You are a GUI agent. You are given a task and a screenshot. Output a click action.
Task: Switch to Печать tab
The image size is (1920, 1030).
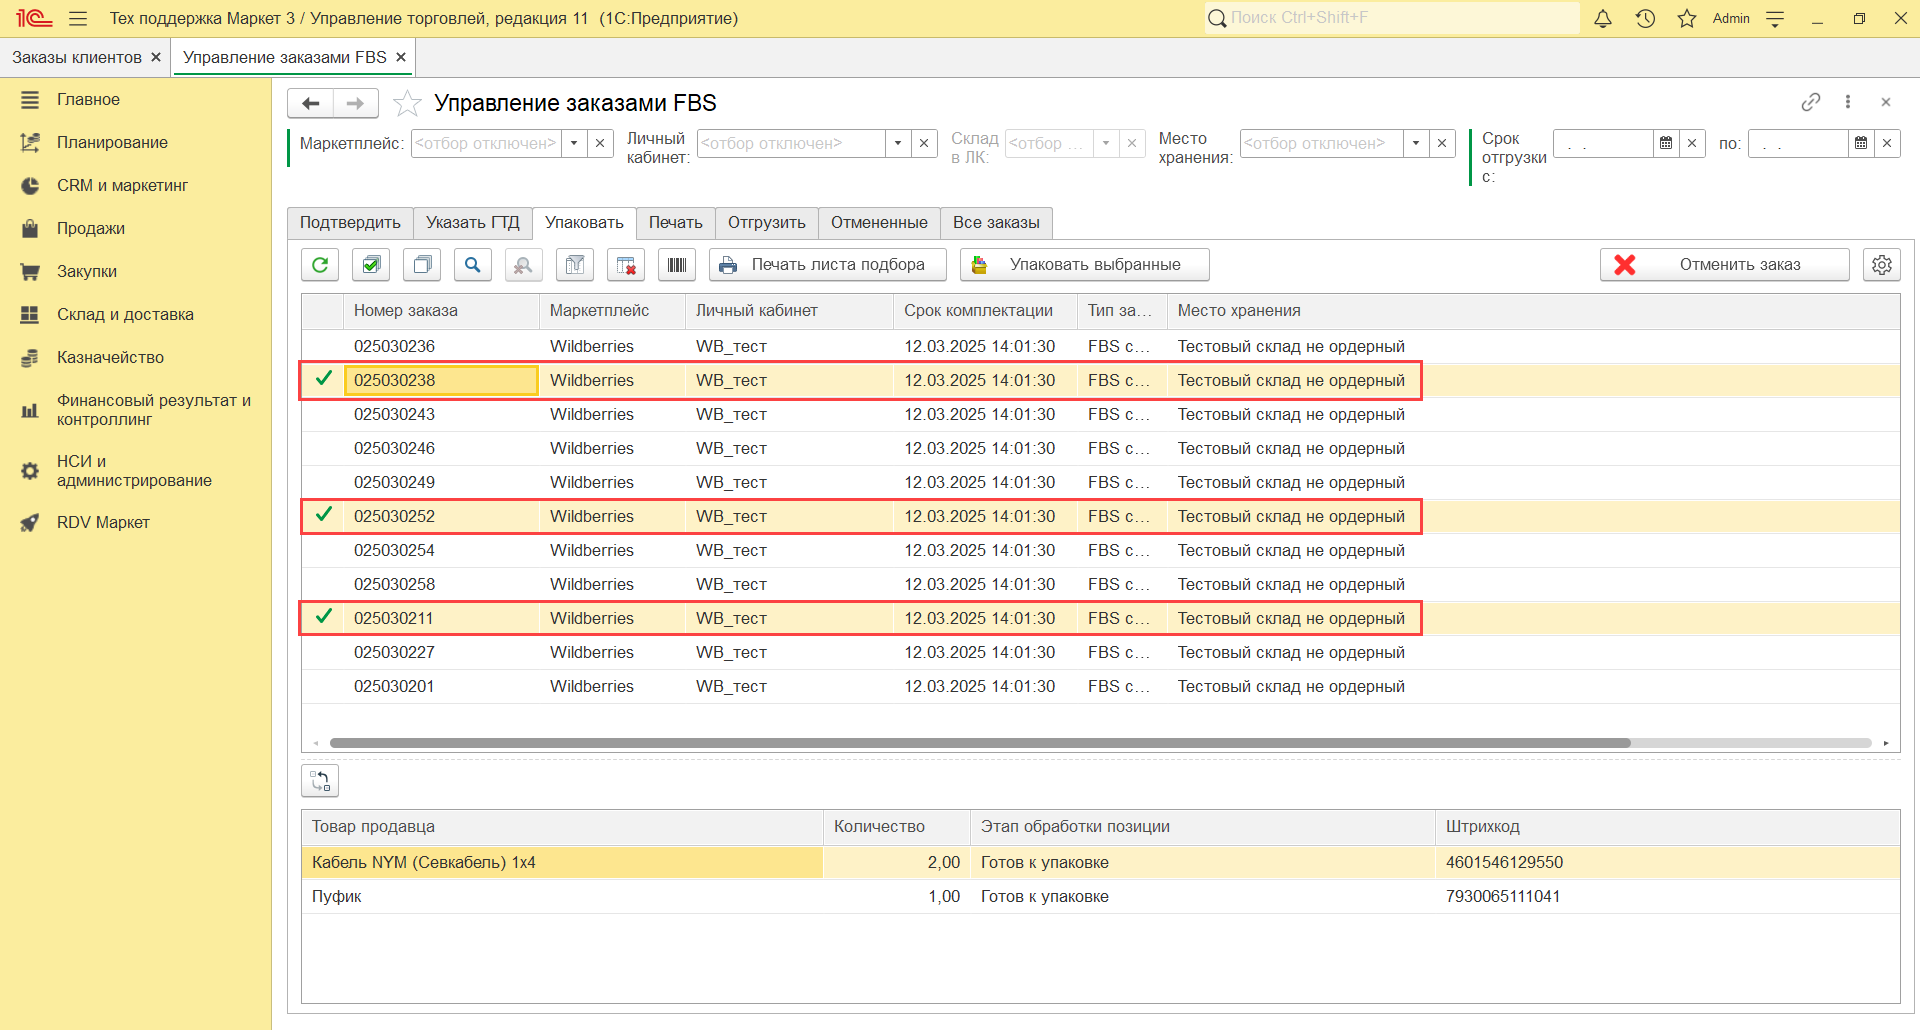(x=676, y=222)
